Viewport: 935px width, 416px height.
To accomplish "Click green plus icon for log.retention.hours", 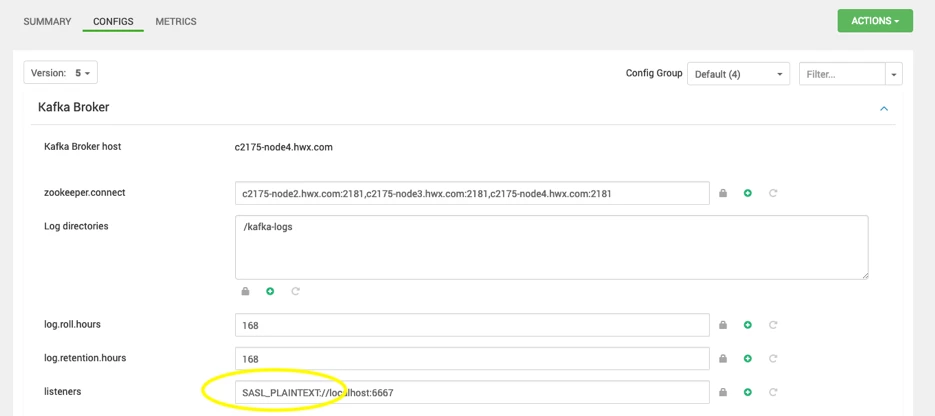I will click(x=748, y=359).
